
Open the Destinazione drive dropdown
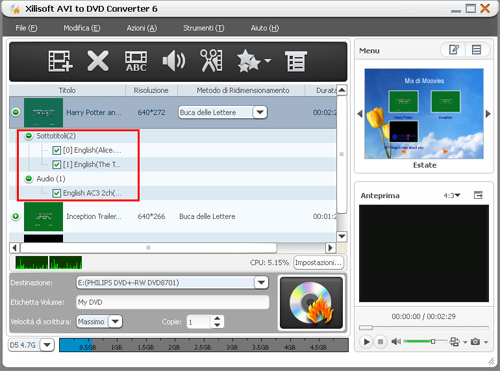point(261,283)
